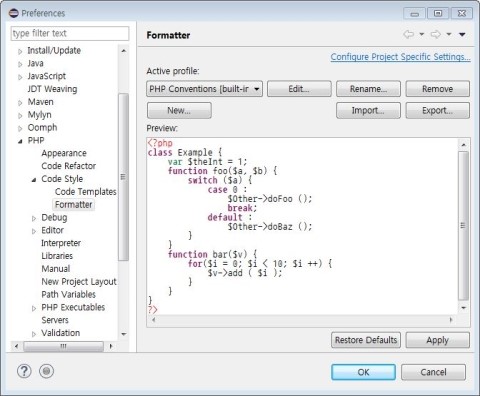Expand the Java tree node

[20, 64]
